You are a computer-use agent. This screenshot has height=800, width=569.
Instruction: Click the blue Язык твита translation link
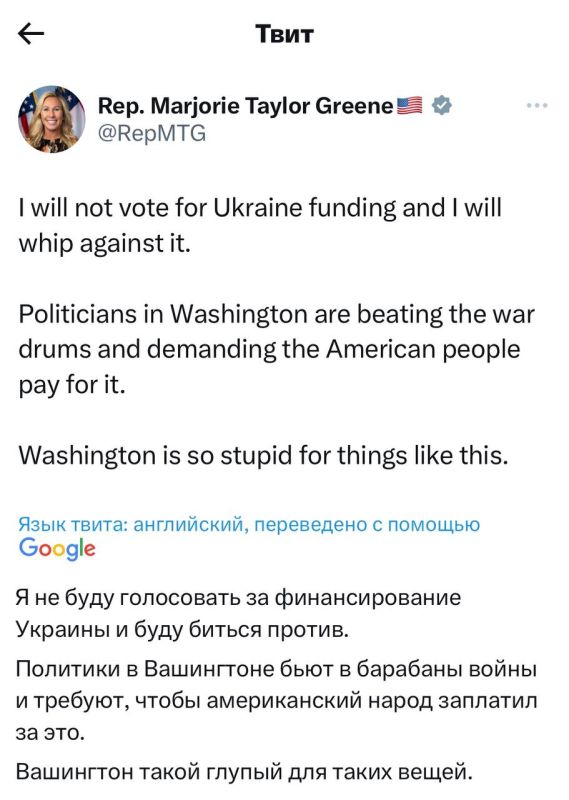point(249,524)
